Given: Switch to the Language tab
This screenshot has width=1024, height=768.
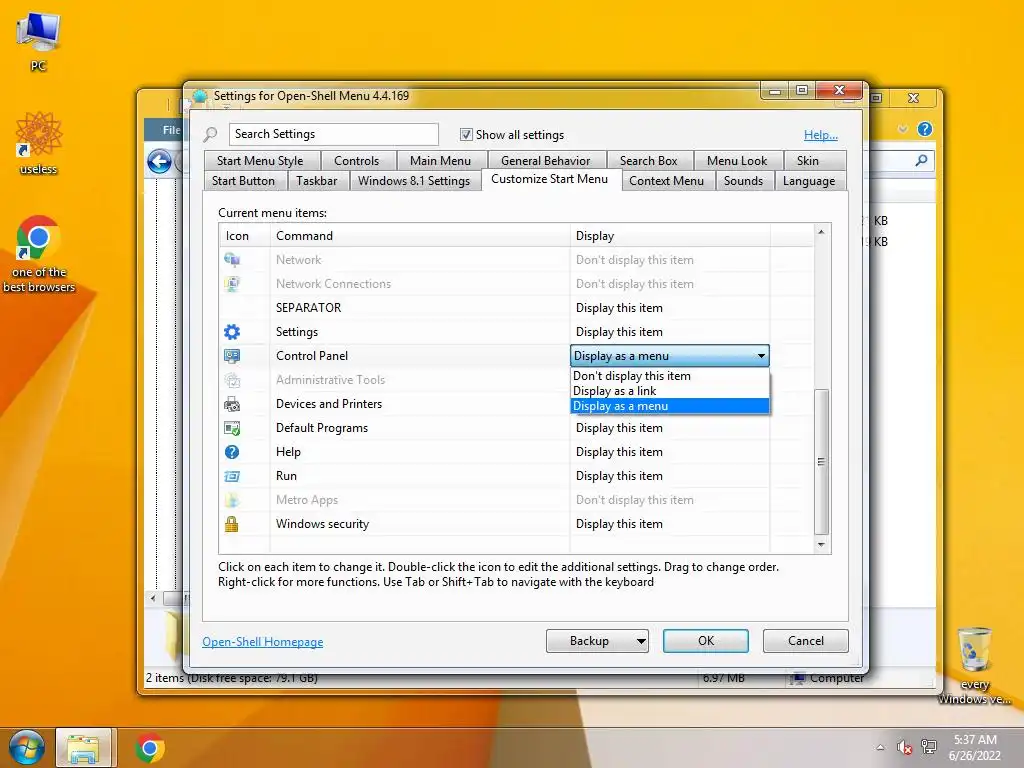Looking at the screenshot, I should pyautogui.click(x=809, y=181).
